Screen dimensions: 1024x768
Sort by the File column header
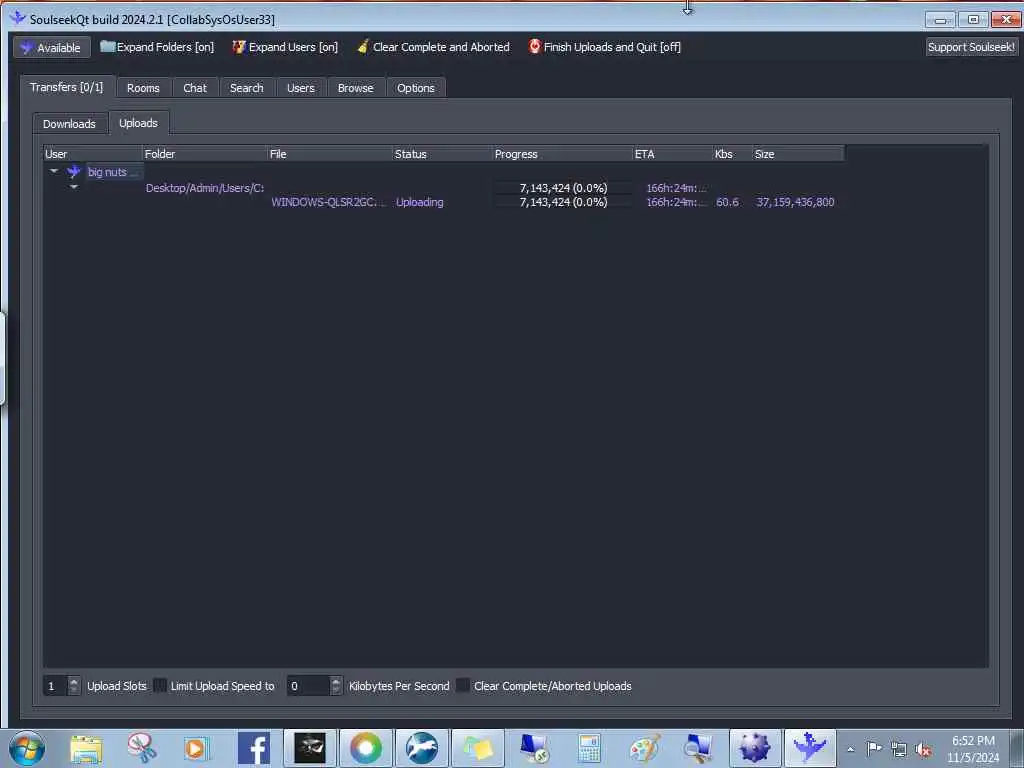pyautogui.click(x=330, y=154)
